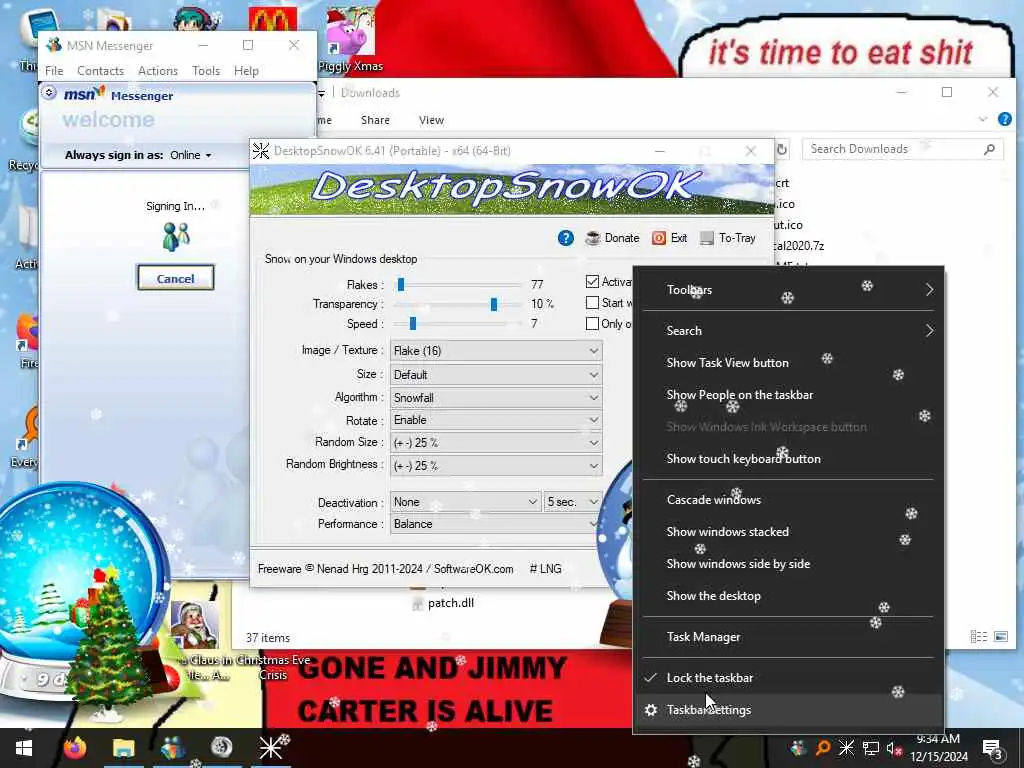Screen dimensions: 1024x768
Task: Open Downloads window help icon
Action: tap(1005, 120)
